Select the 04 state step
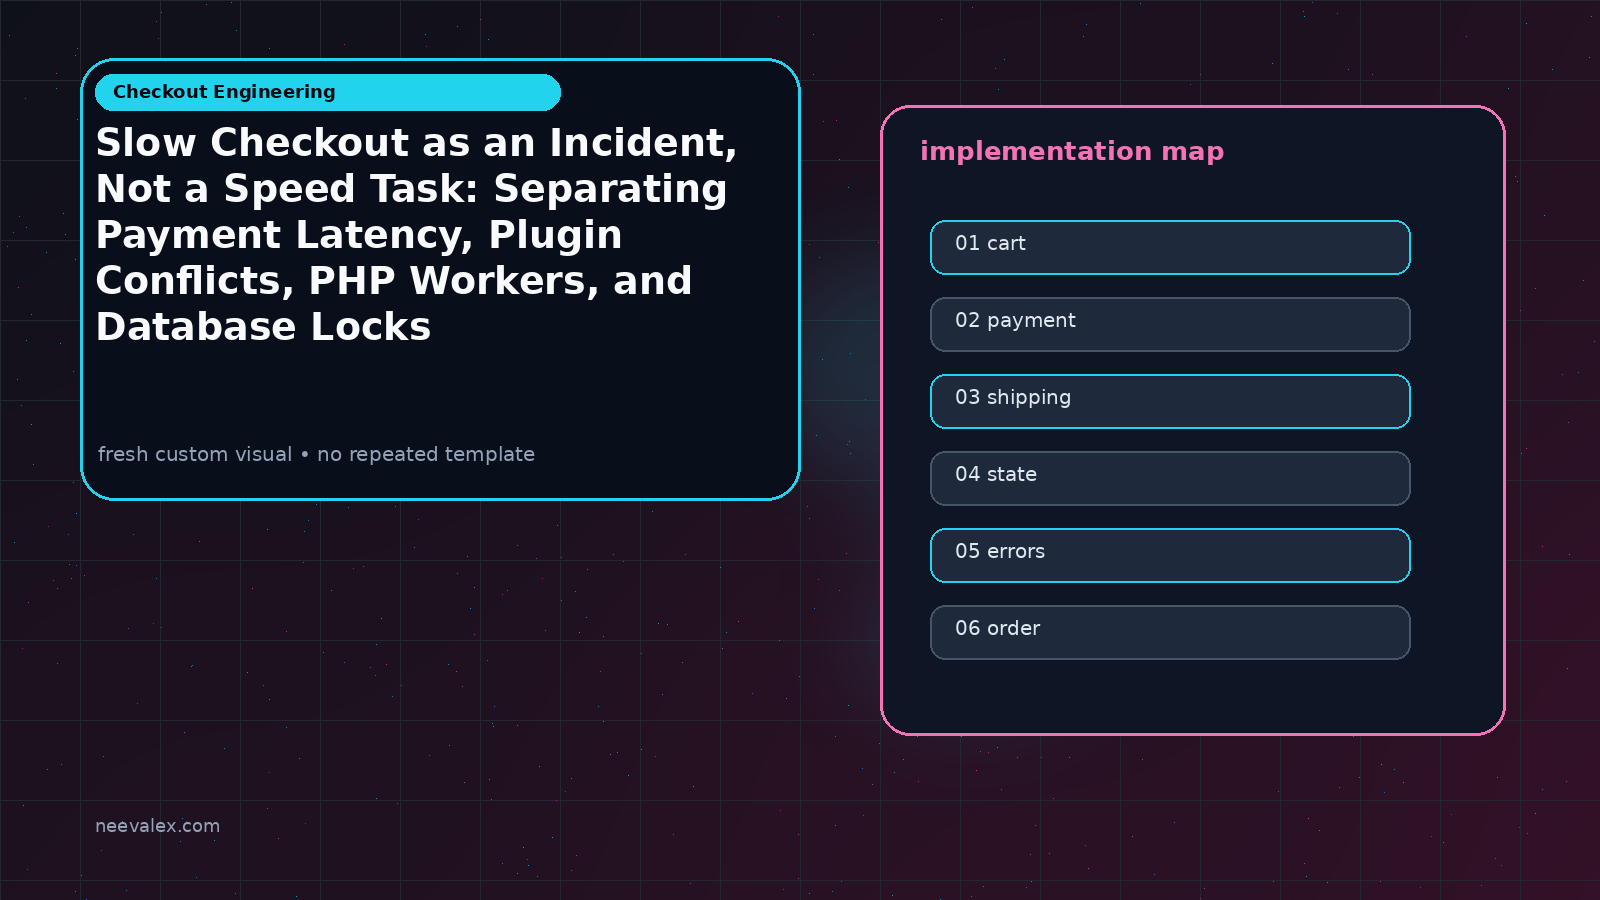This screenshot has height=900, width=1600. pyautogui.click(x=1170, y=478)
